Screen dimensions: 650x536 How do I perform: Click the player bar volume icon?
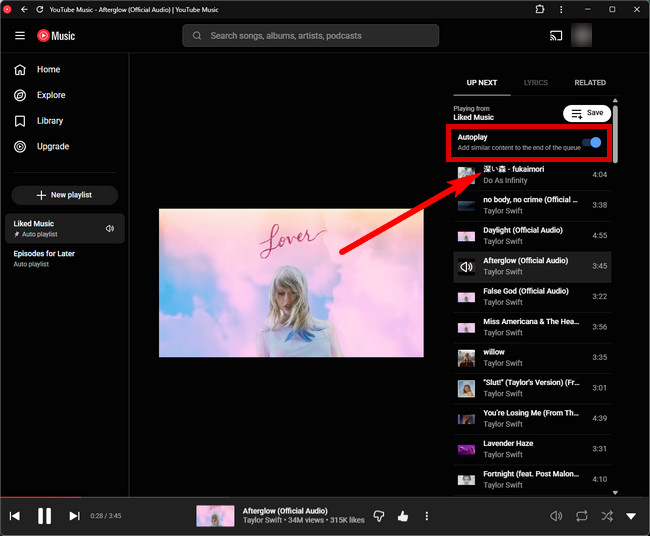tap(556, 516)
